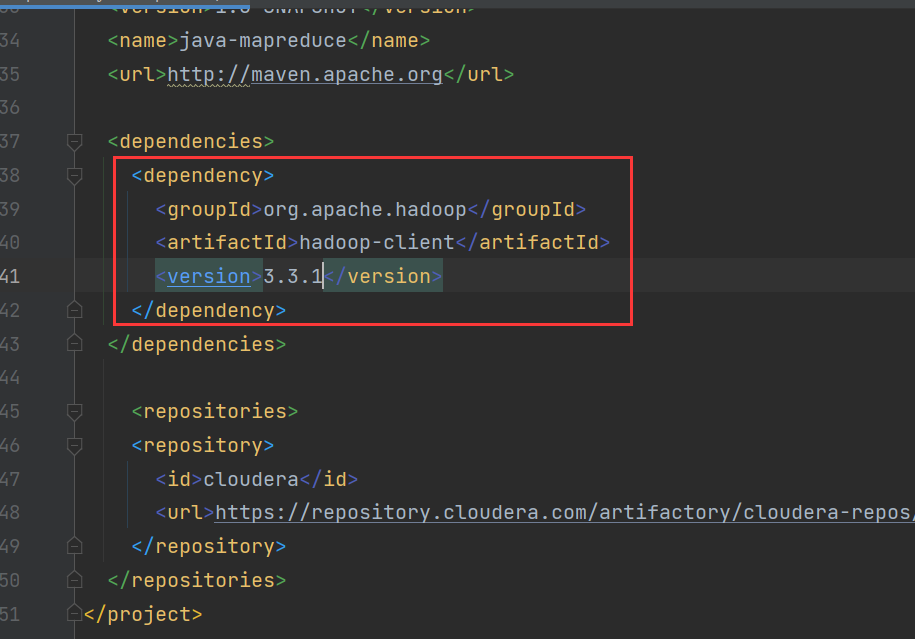The height and width of the screenshot is (639, 915).
Task: Click fold end marker beside closing dependency tag
Action: click(74, 311)
